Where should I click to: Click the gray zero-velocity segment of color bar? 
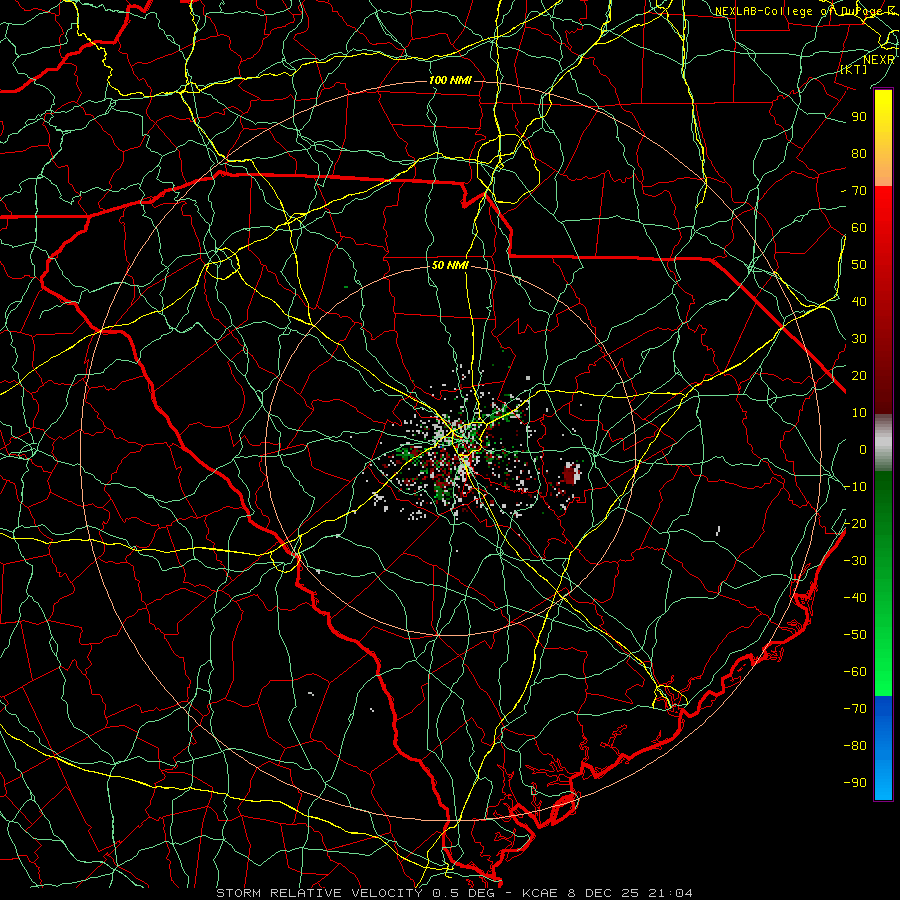[883, 442]
